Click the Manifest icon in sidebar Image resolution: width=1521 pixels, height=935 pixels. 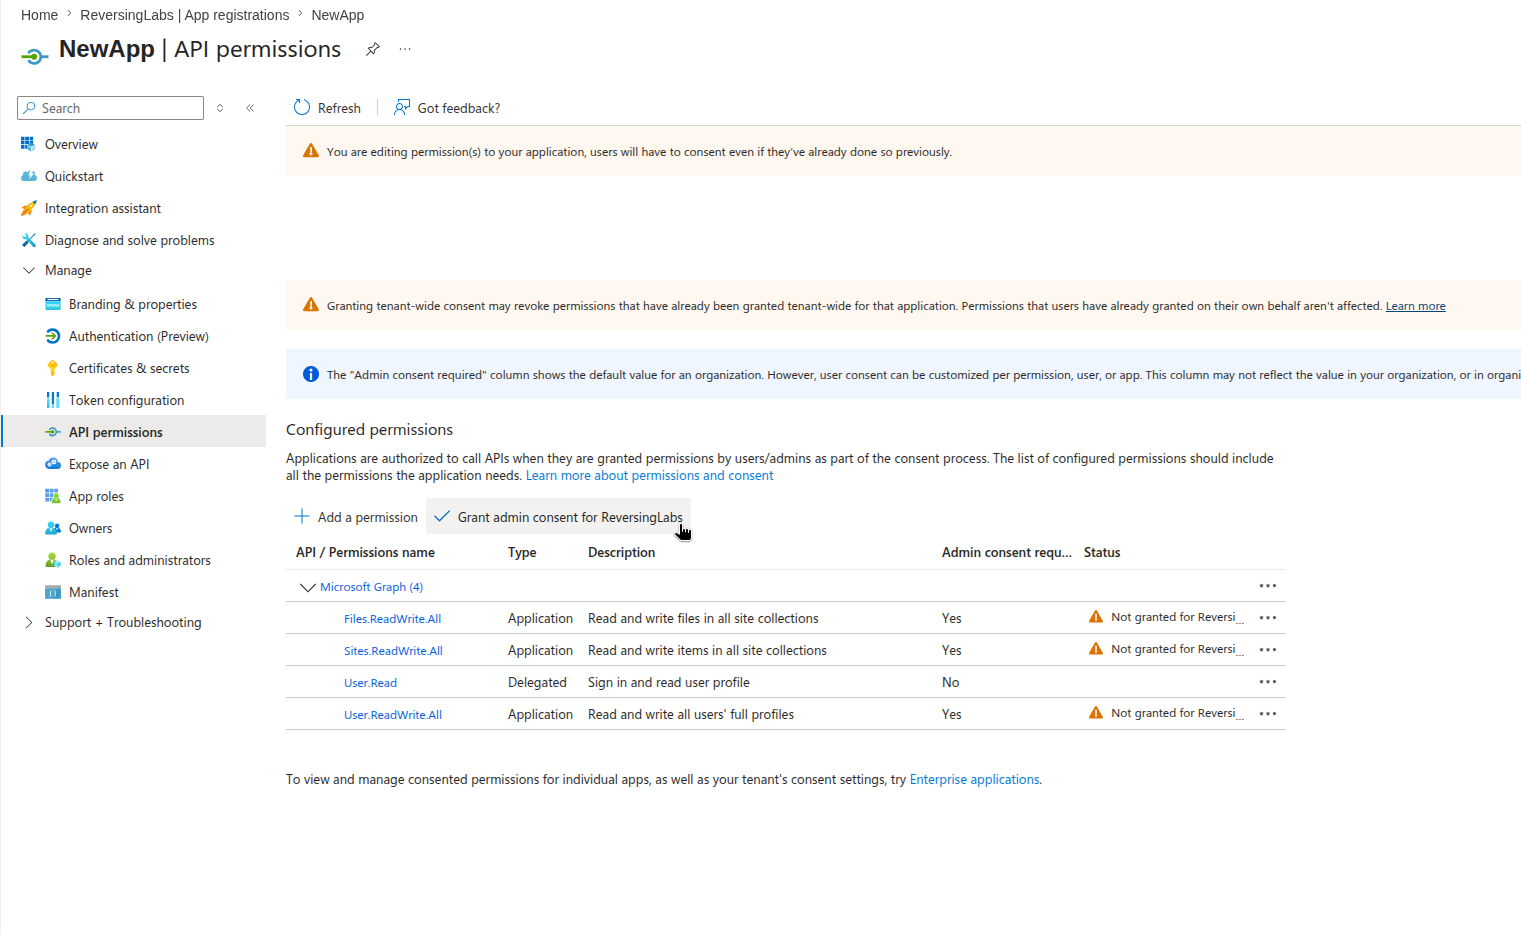[53, 592]
